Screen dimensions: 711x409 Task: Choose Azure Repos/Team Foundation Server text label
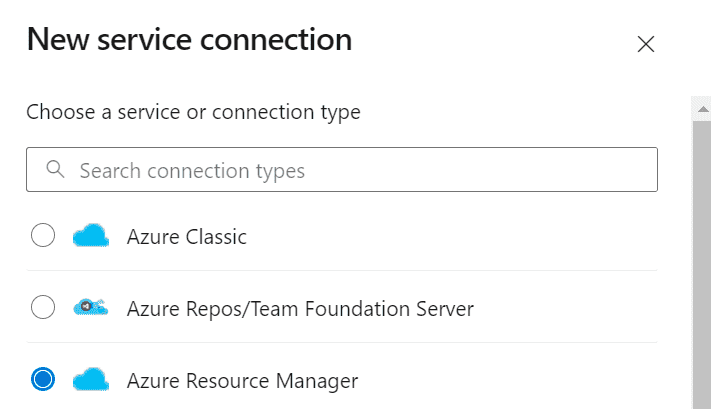tap(300, 309)
